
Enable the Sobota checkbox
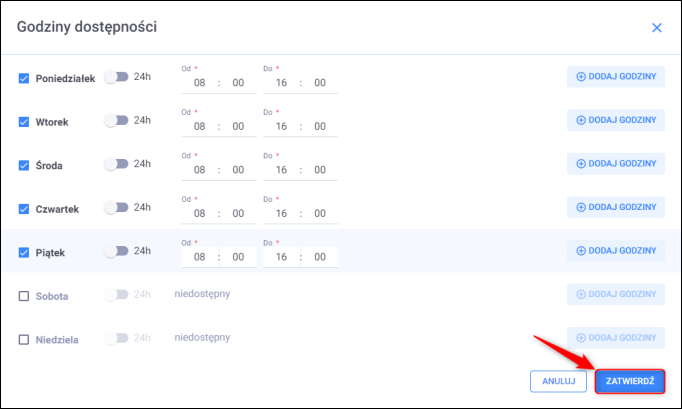tap(24, 296)
